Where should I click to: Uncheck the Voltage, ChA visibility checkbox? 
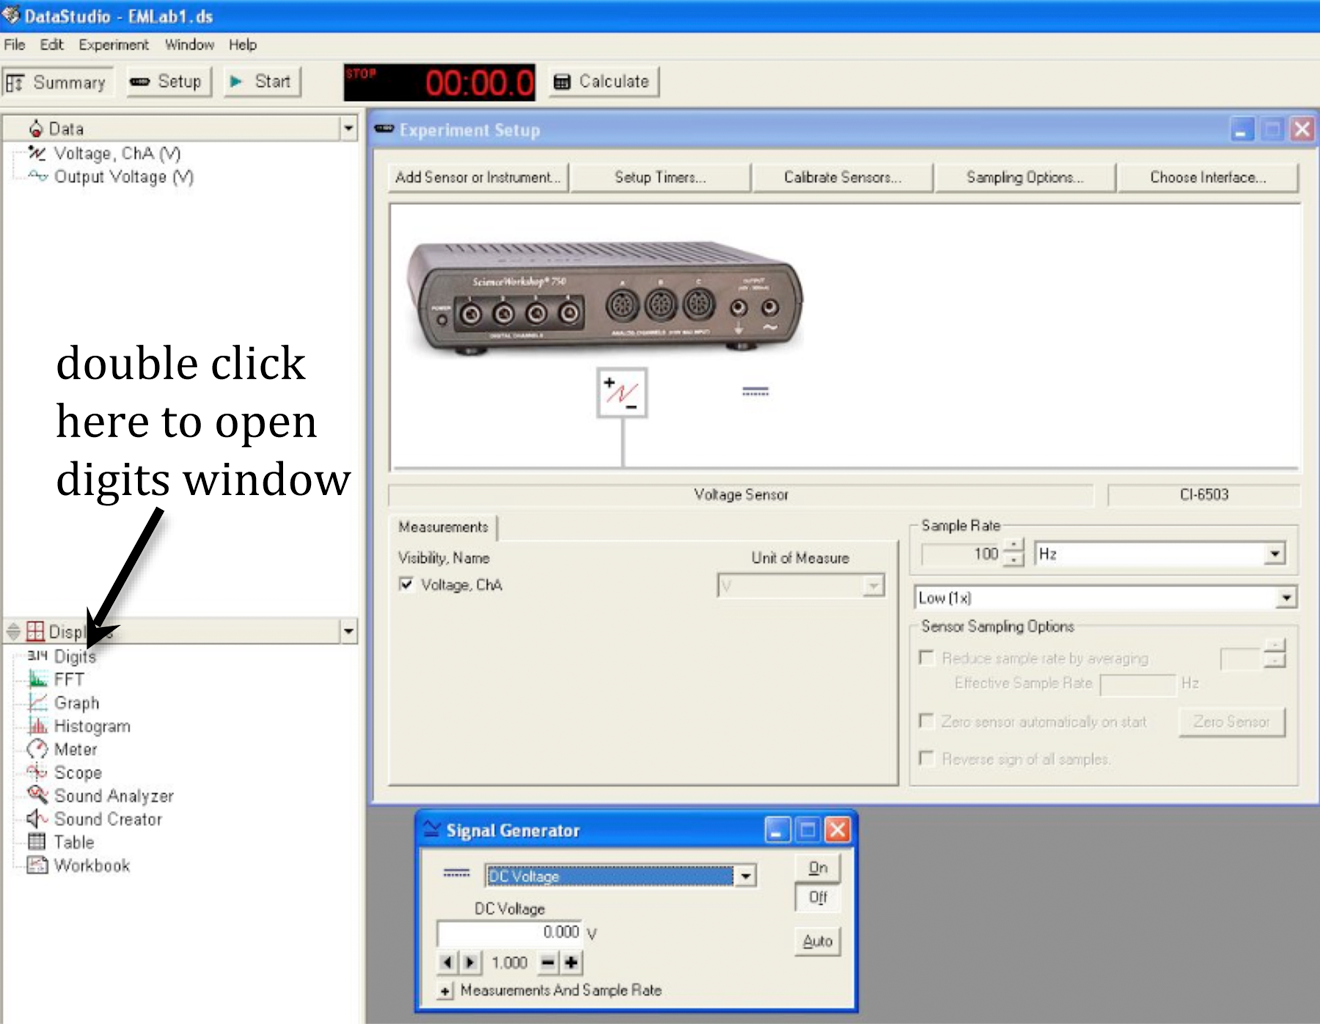tap(406, 585)
